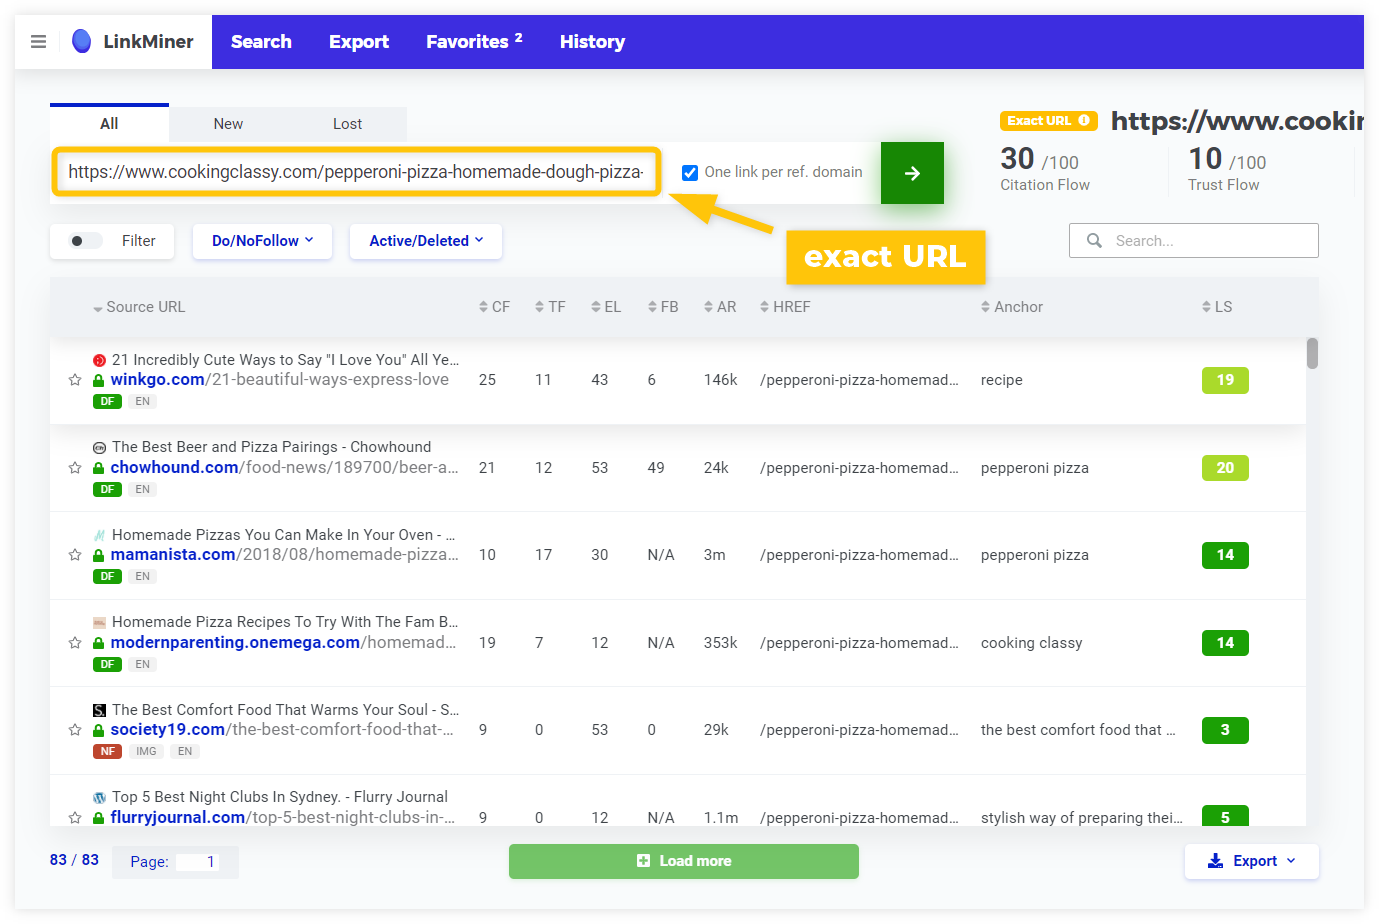Click the padlock icon next to chowhound.com
The height and width of the screenshot is (924, 1379).
click(99, 467)
